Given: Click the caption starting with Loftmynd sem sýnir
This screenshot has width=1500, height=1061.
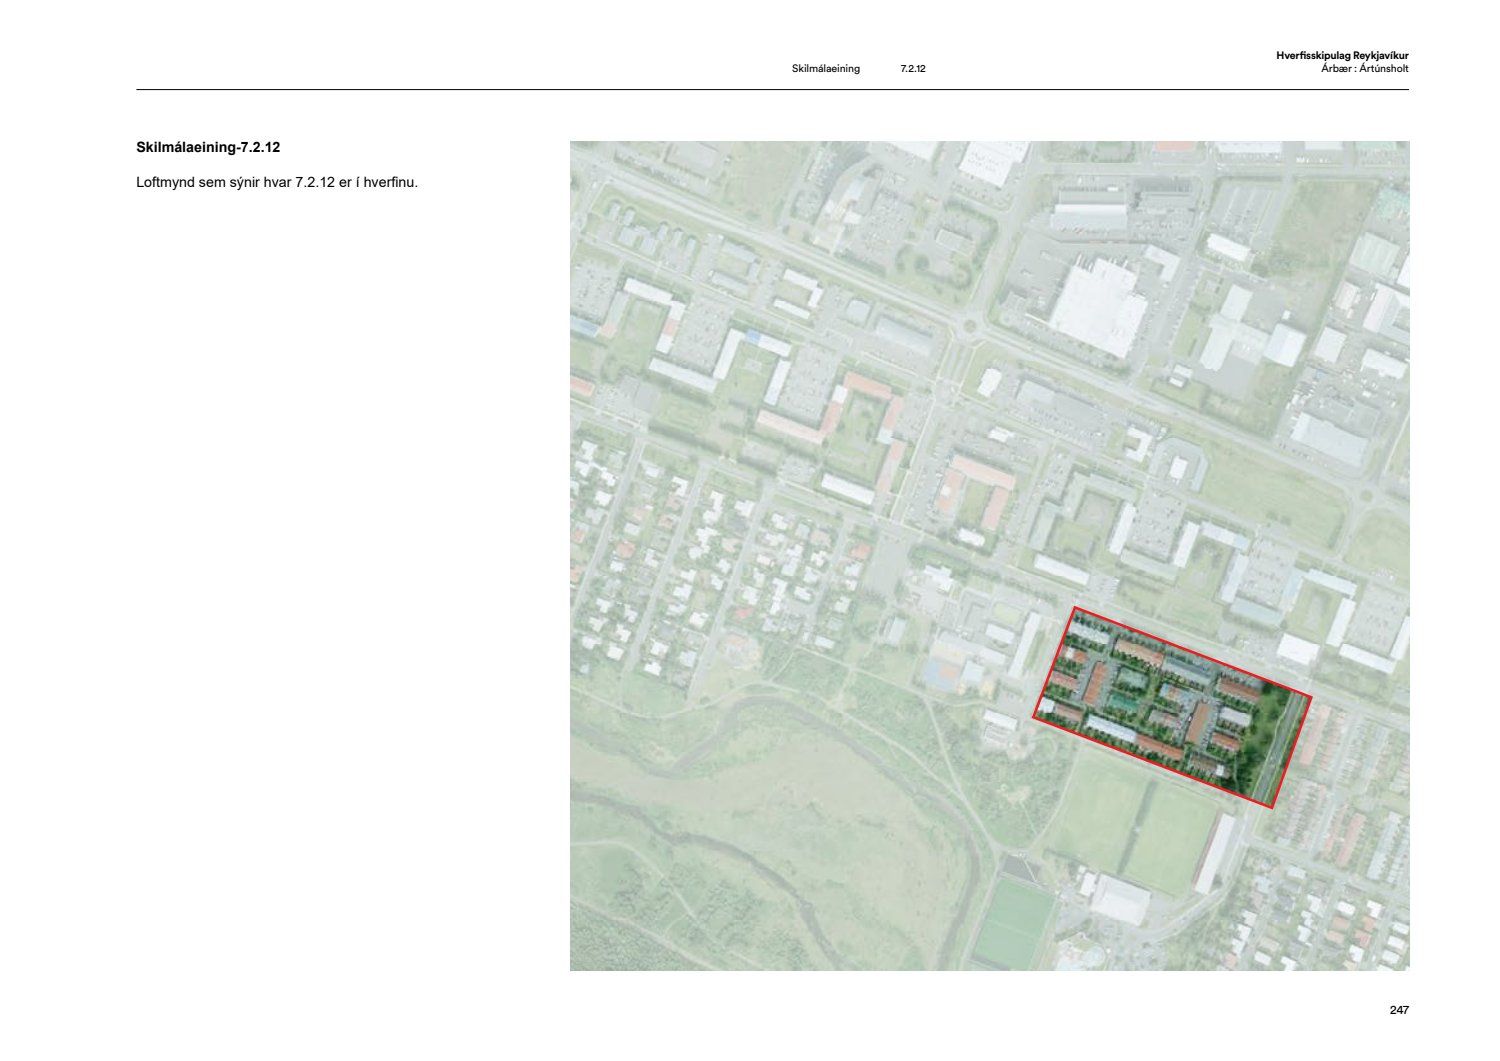Looking at the screenshot, I should tap(276, 183).
